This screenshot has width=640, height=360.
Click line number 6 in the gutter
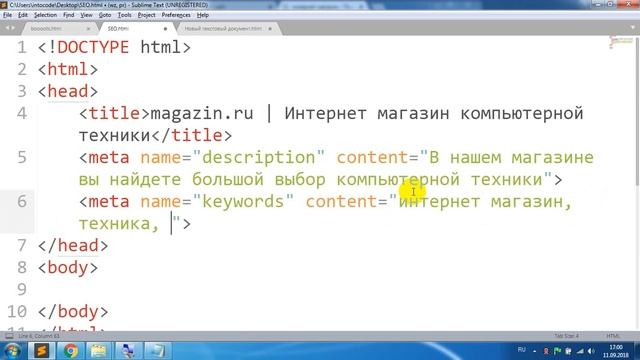(22, 201)
